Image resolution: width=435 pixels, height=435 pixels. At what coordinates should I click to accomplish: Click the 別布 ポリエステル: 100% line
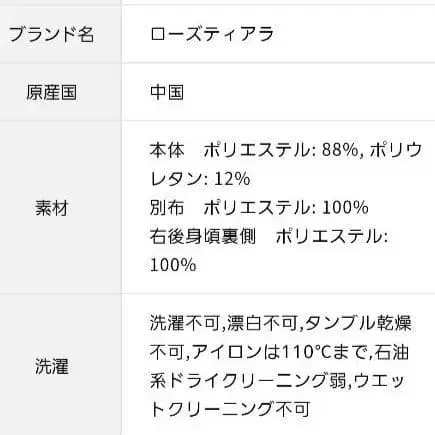[x=259, y=208]
